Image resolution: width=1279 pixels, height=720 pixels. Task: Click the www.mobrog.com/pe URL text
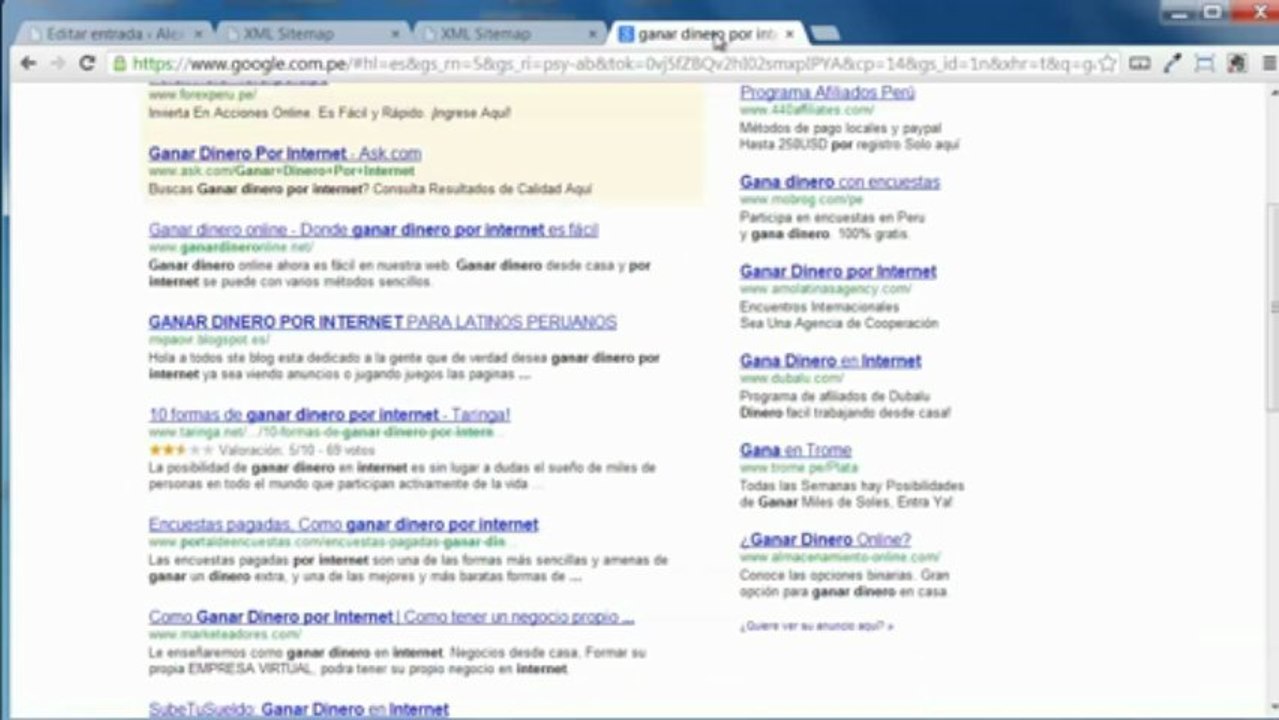[801, 200]
